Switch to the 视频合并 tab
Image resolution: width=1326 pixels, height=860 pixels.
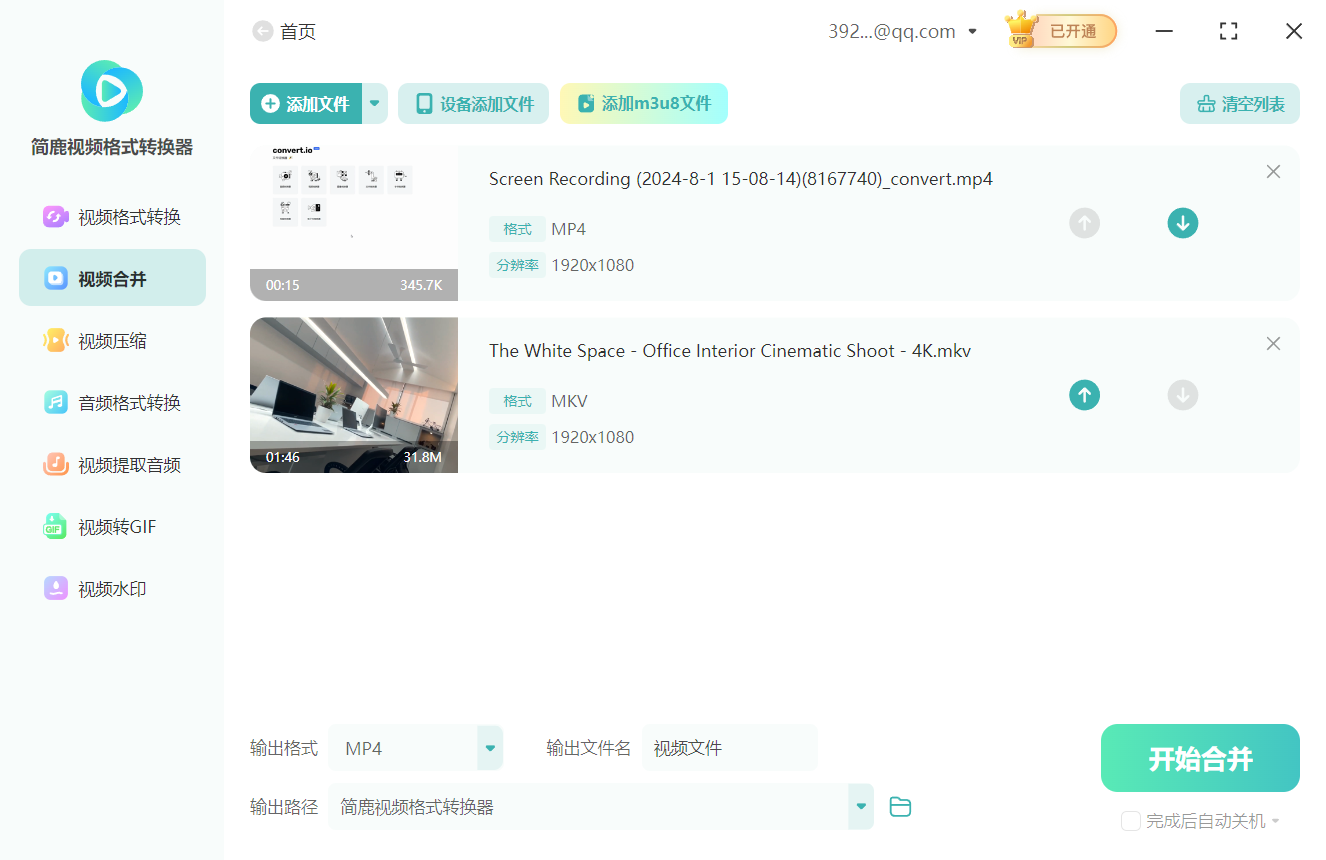pyautogui.click(x=111, y=277)
